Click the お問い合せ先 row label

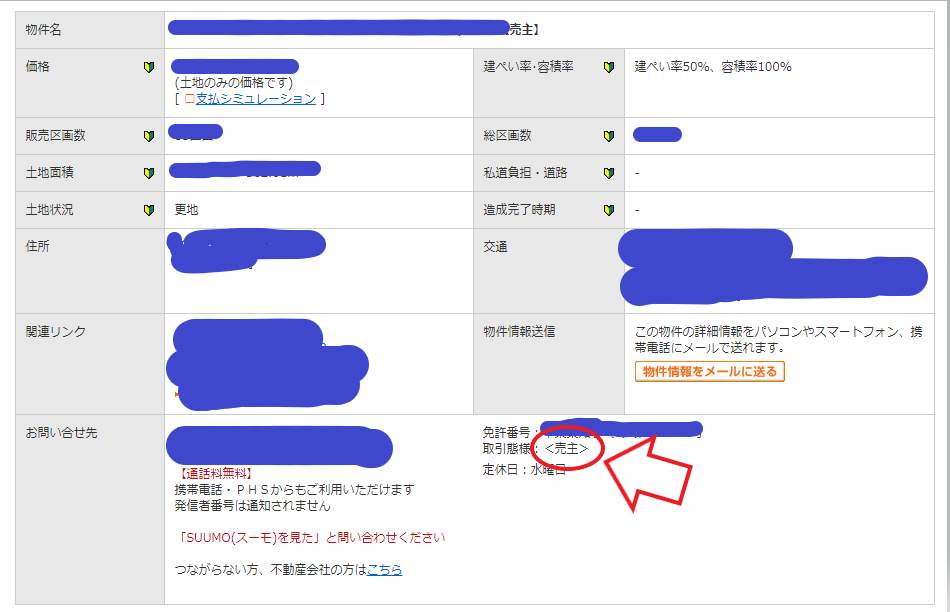tap(61, 433)
